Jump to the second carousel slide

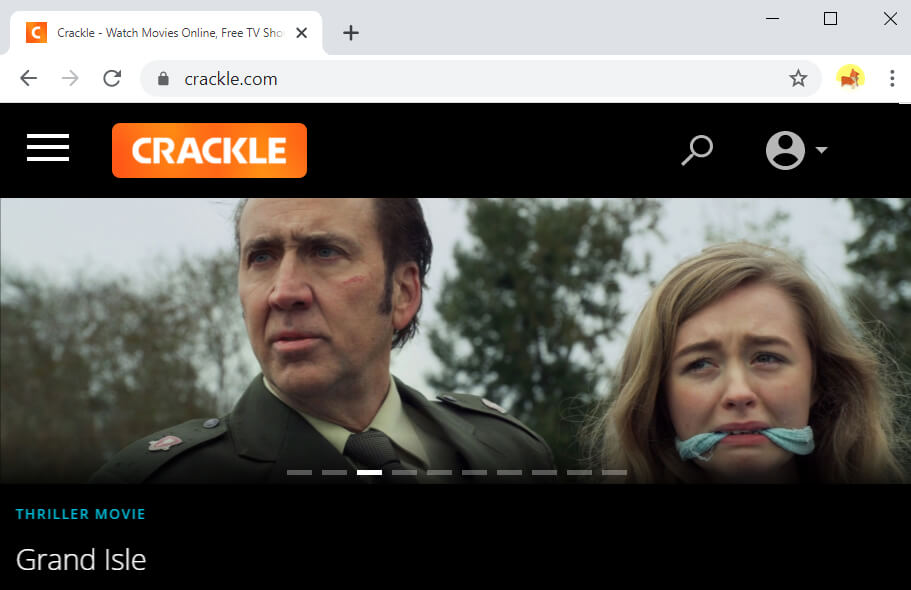(335, 473)
